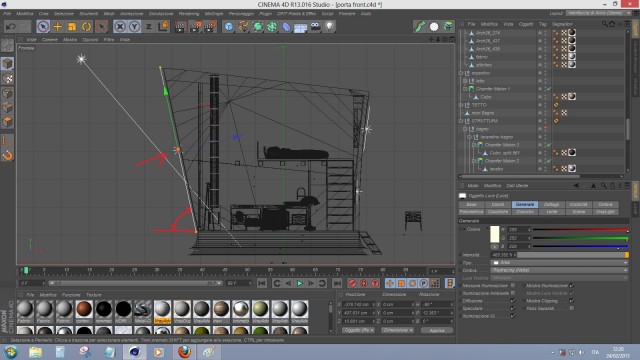Toggle the Speculare checkbox

pos(513,308)
